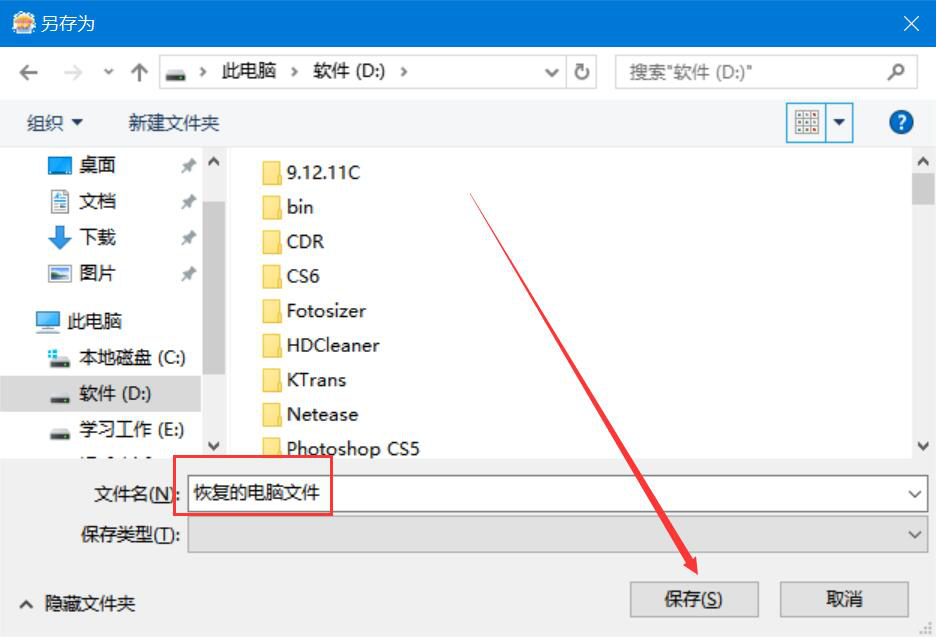Click the 保存(S) button
936x637 pixels.
[694, 599]
